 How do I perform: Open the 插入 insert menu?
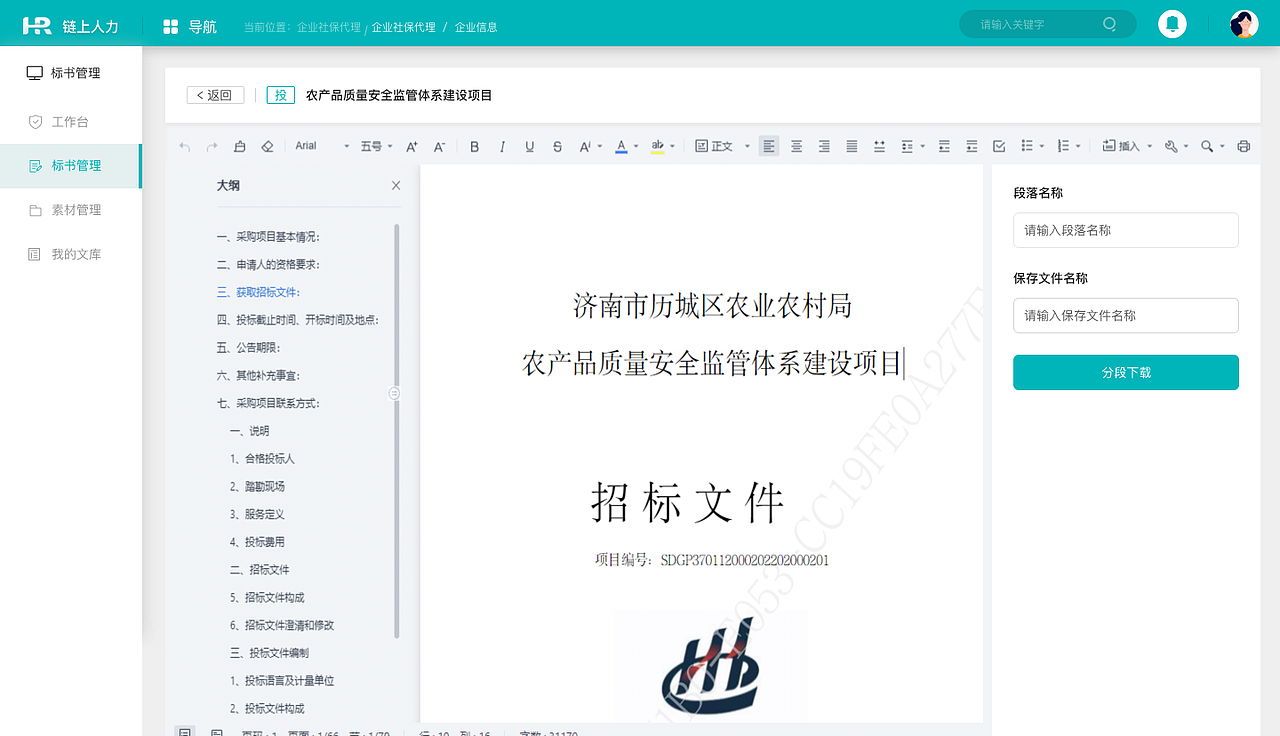pyautogui.click(x=1125, y=146)
